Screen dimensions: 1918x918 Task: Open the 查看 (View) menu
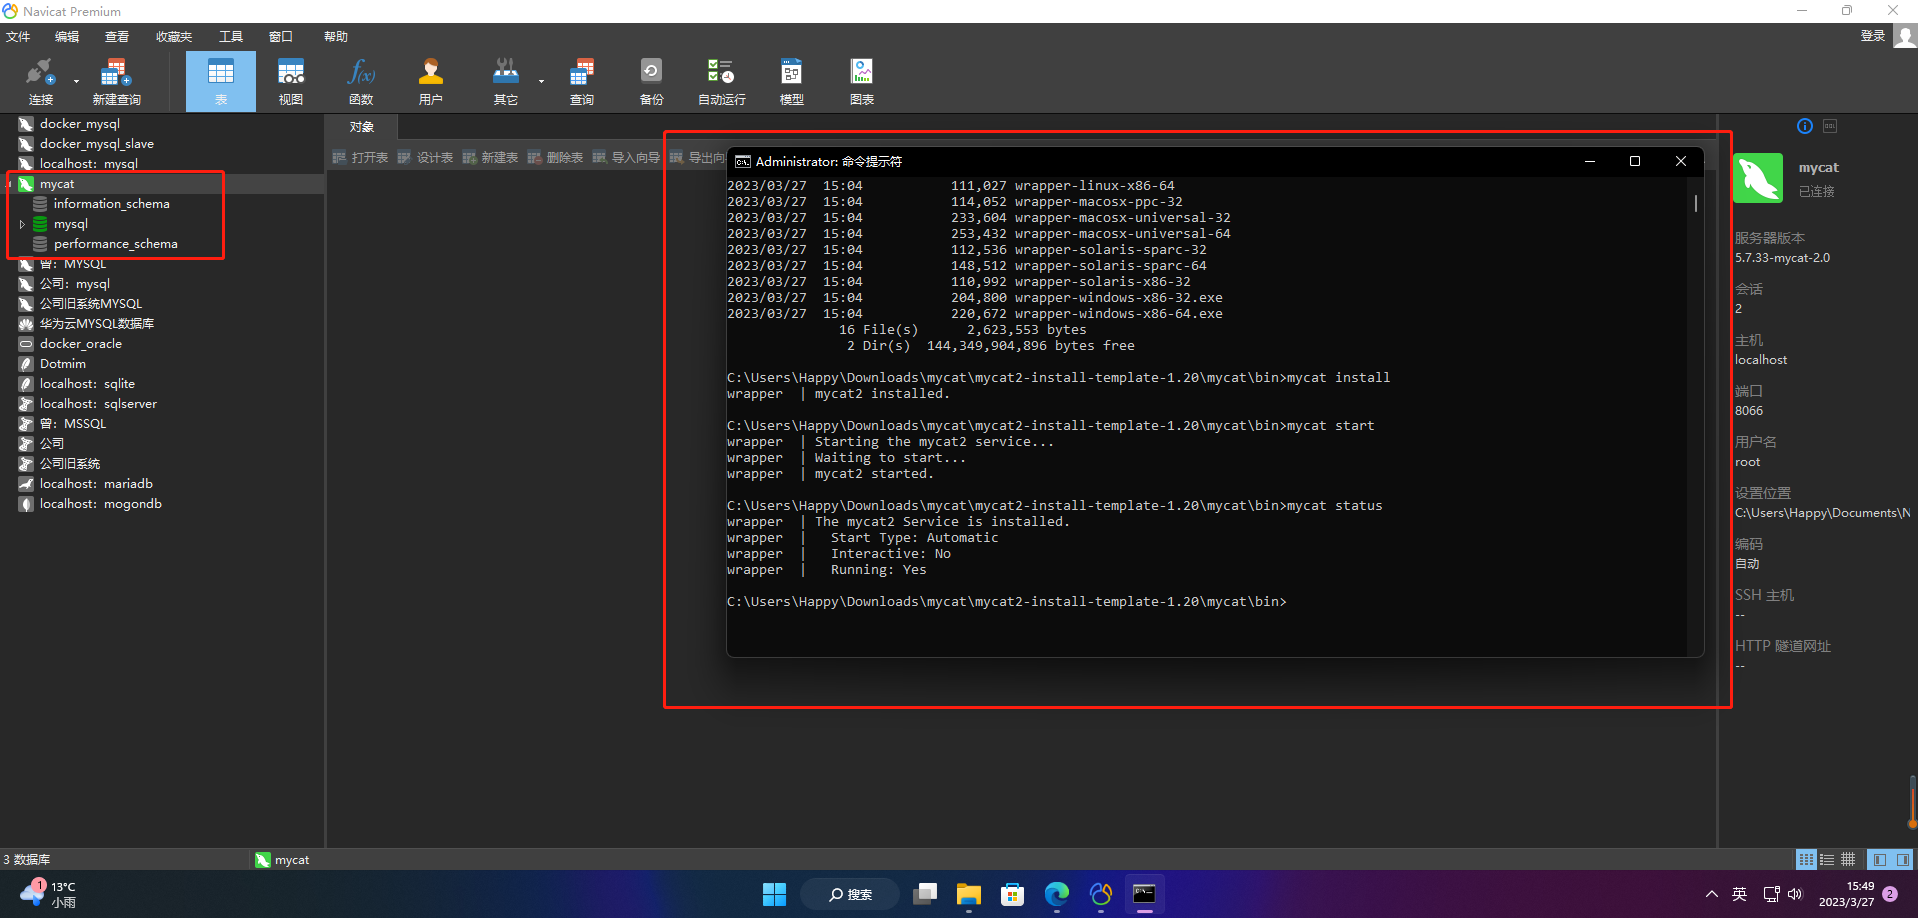point(117,37)
